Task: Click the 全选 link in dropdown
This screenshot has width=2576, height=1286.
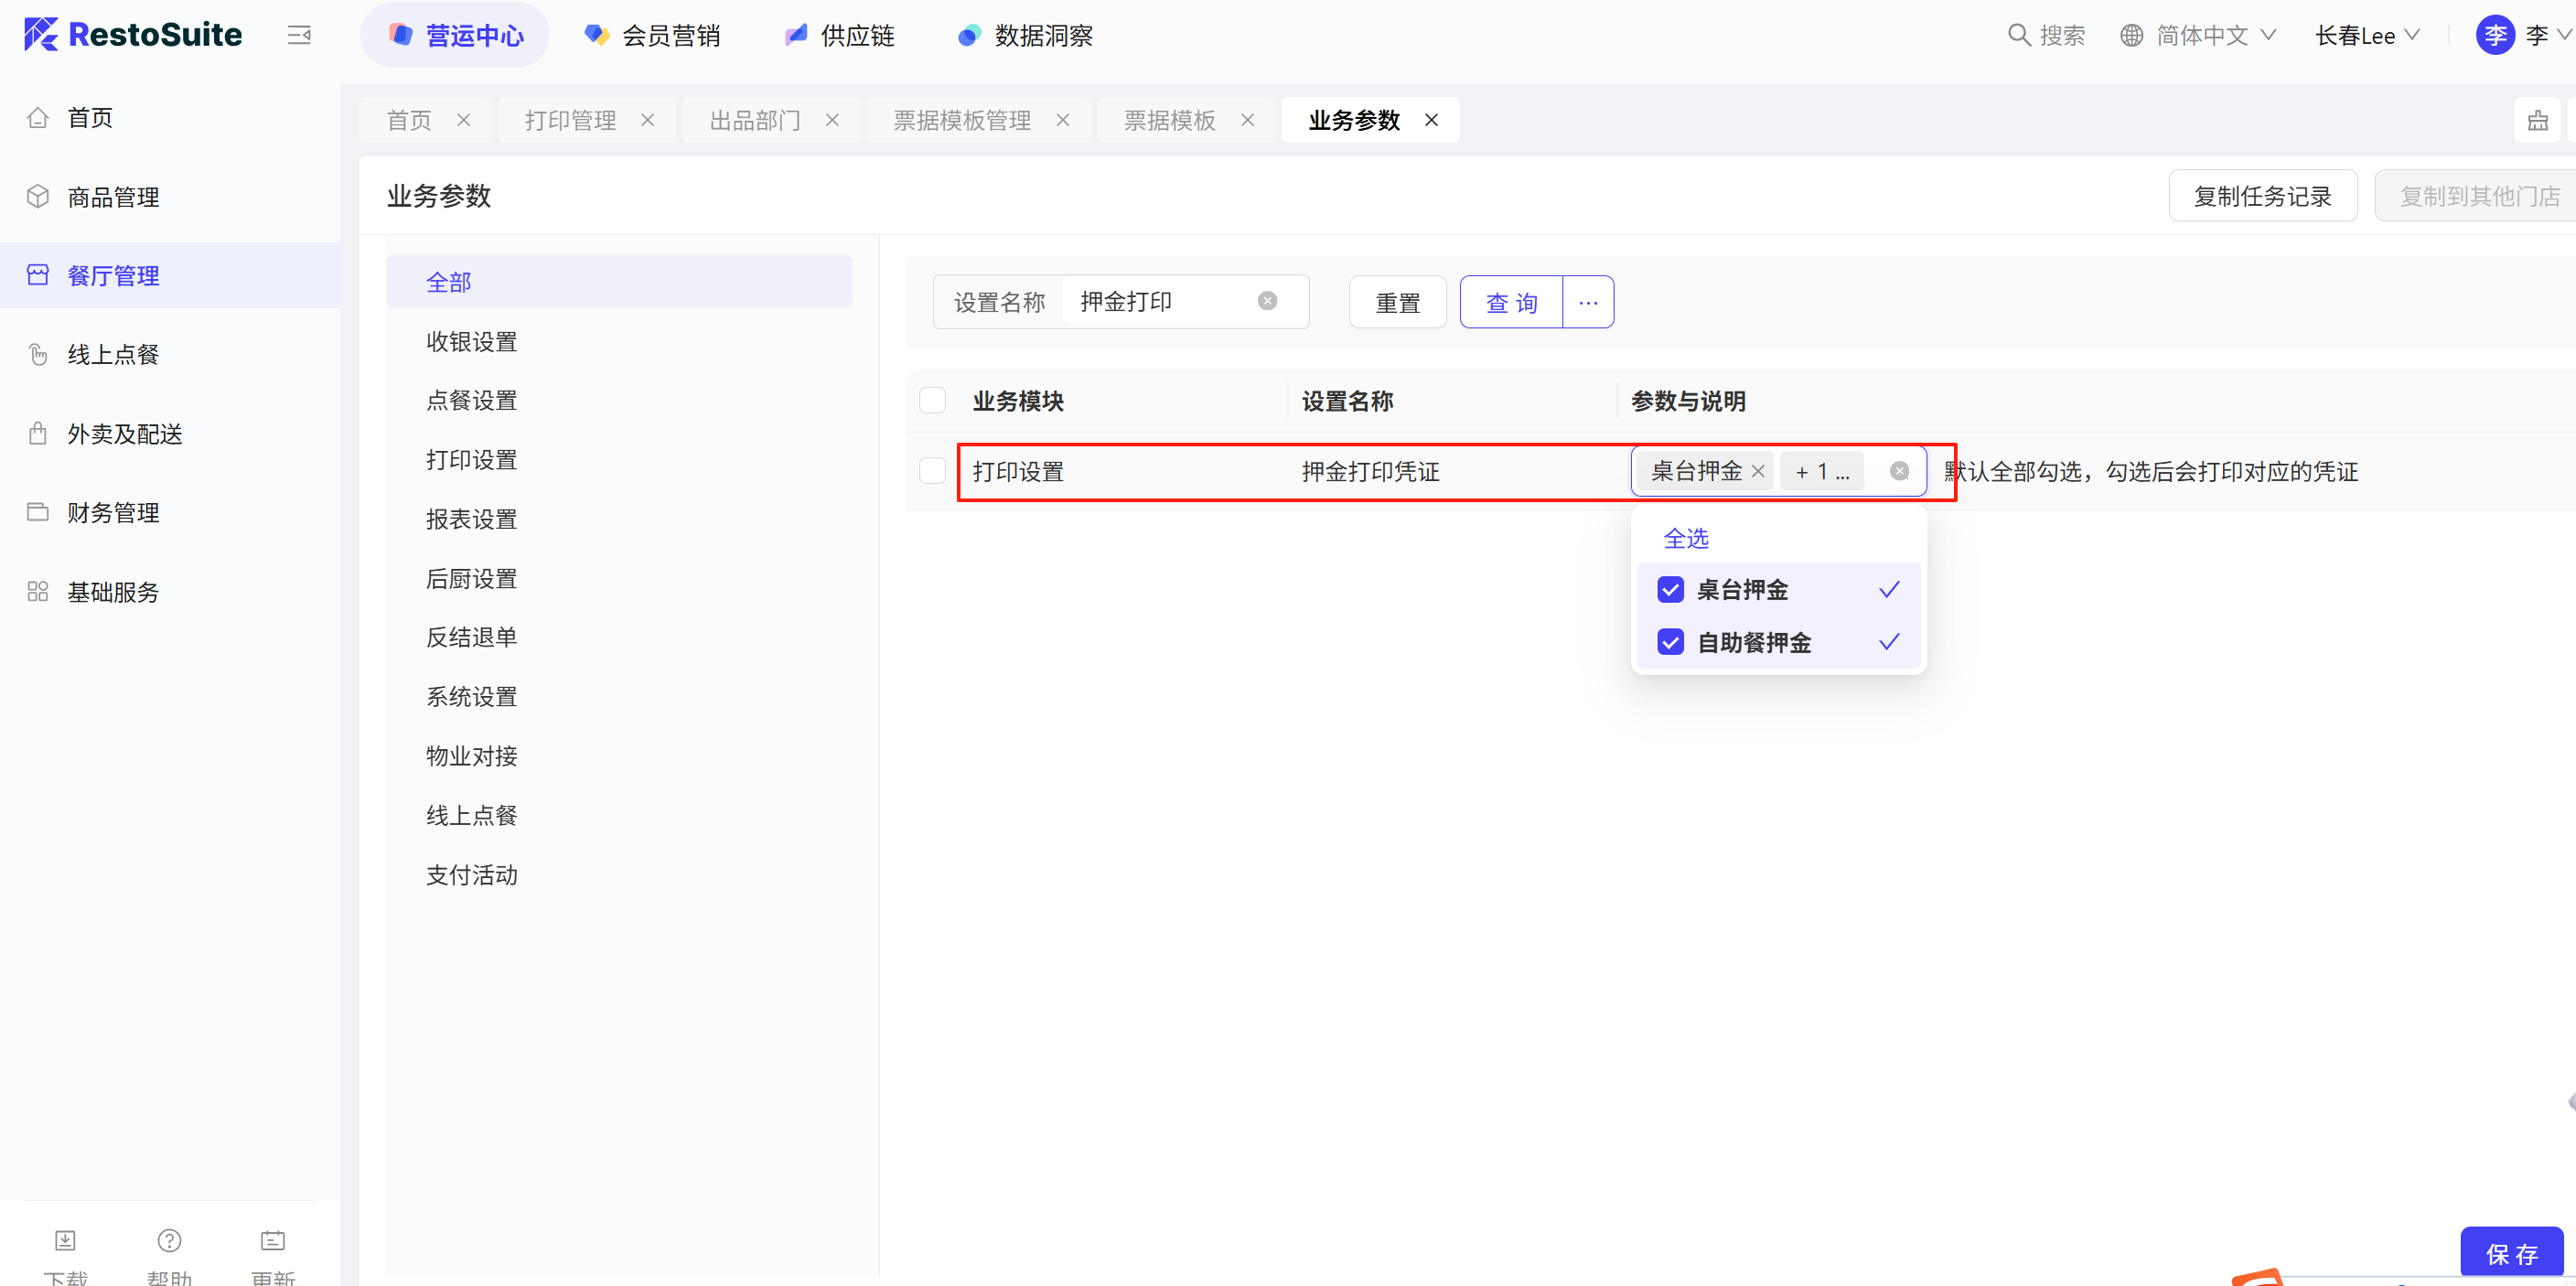Action: click(1685, 538)
